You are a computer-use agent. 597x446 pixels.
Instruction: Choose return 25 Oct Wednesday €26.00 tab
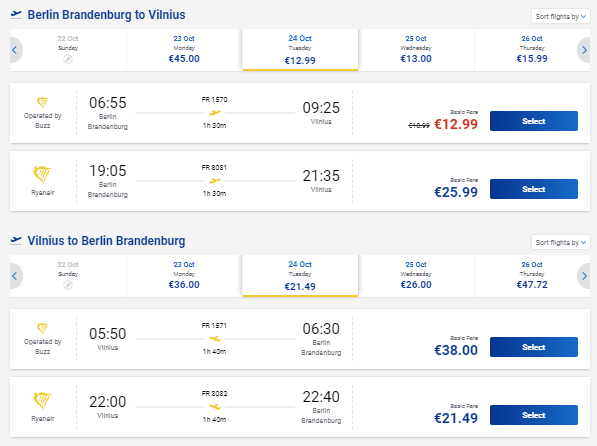416,276
